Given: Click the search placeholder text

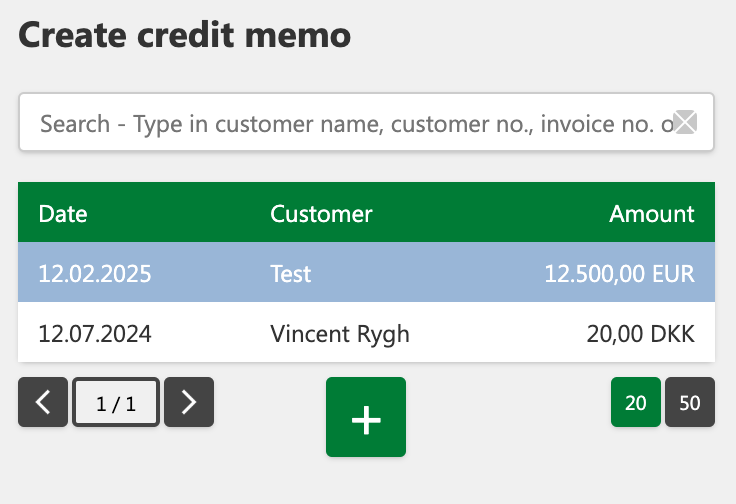Looking at the screenshot, I should pos(357,124).
